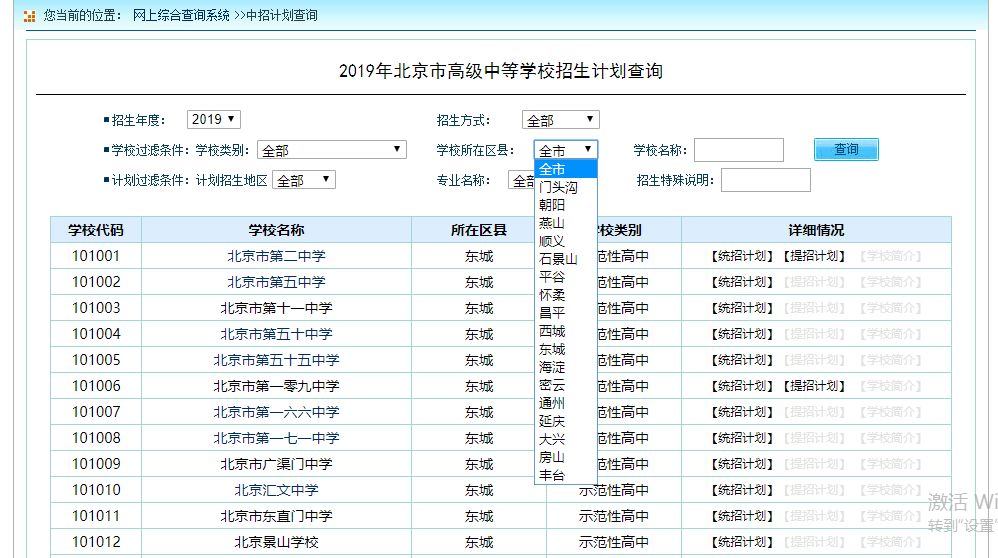Click the 学校代码 column header
This screenshot has height=558, width=998.
point(96,230)
